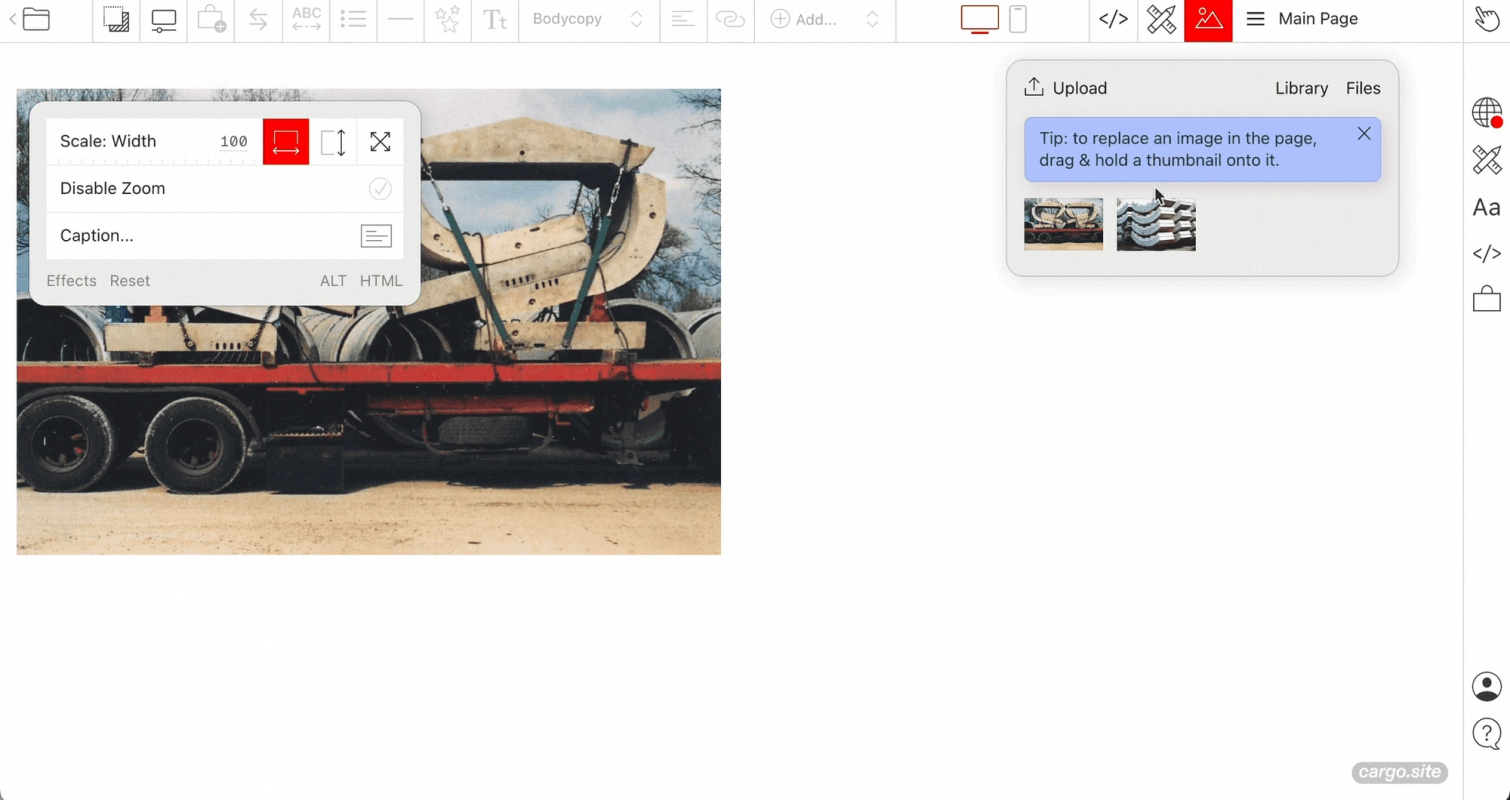The width and height of the screenshot is (1510, 800).
Task: Switch to desktop preview mode
Action: point(979,19)
